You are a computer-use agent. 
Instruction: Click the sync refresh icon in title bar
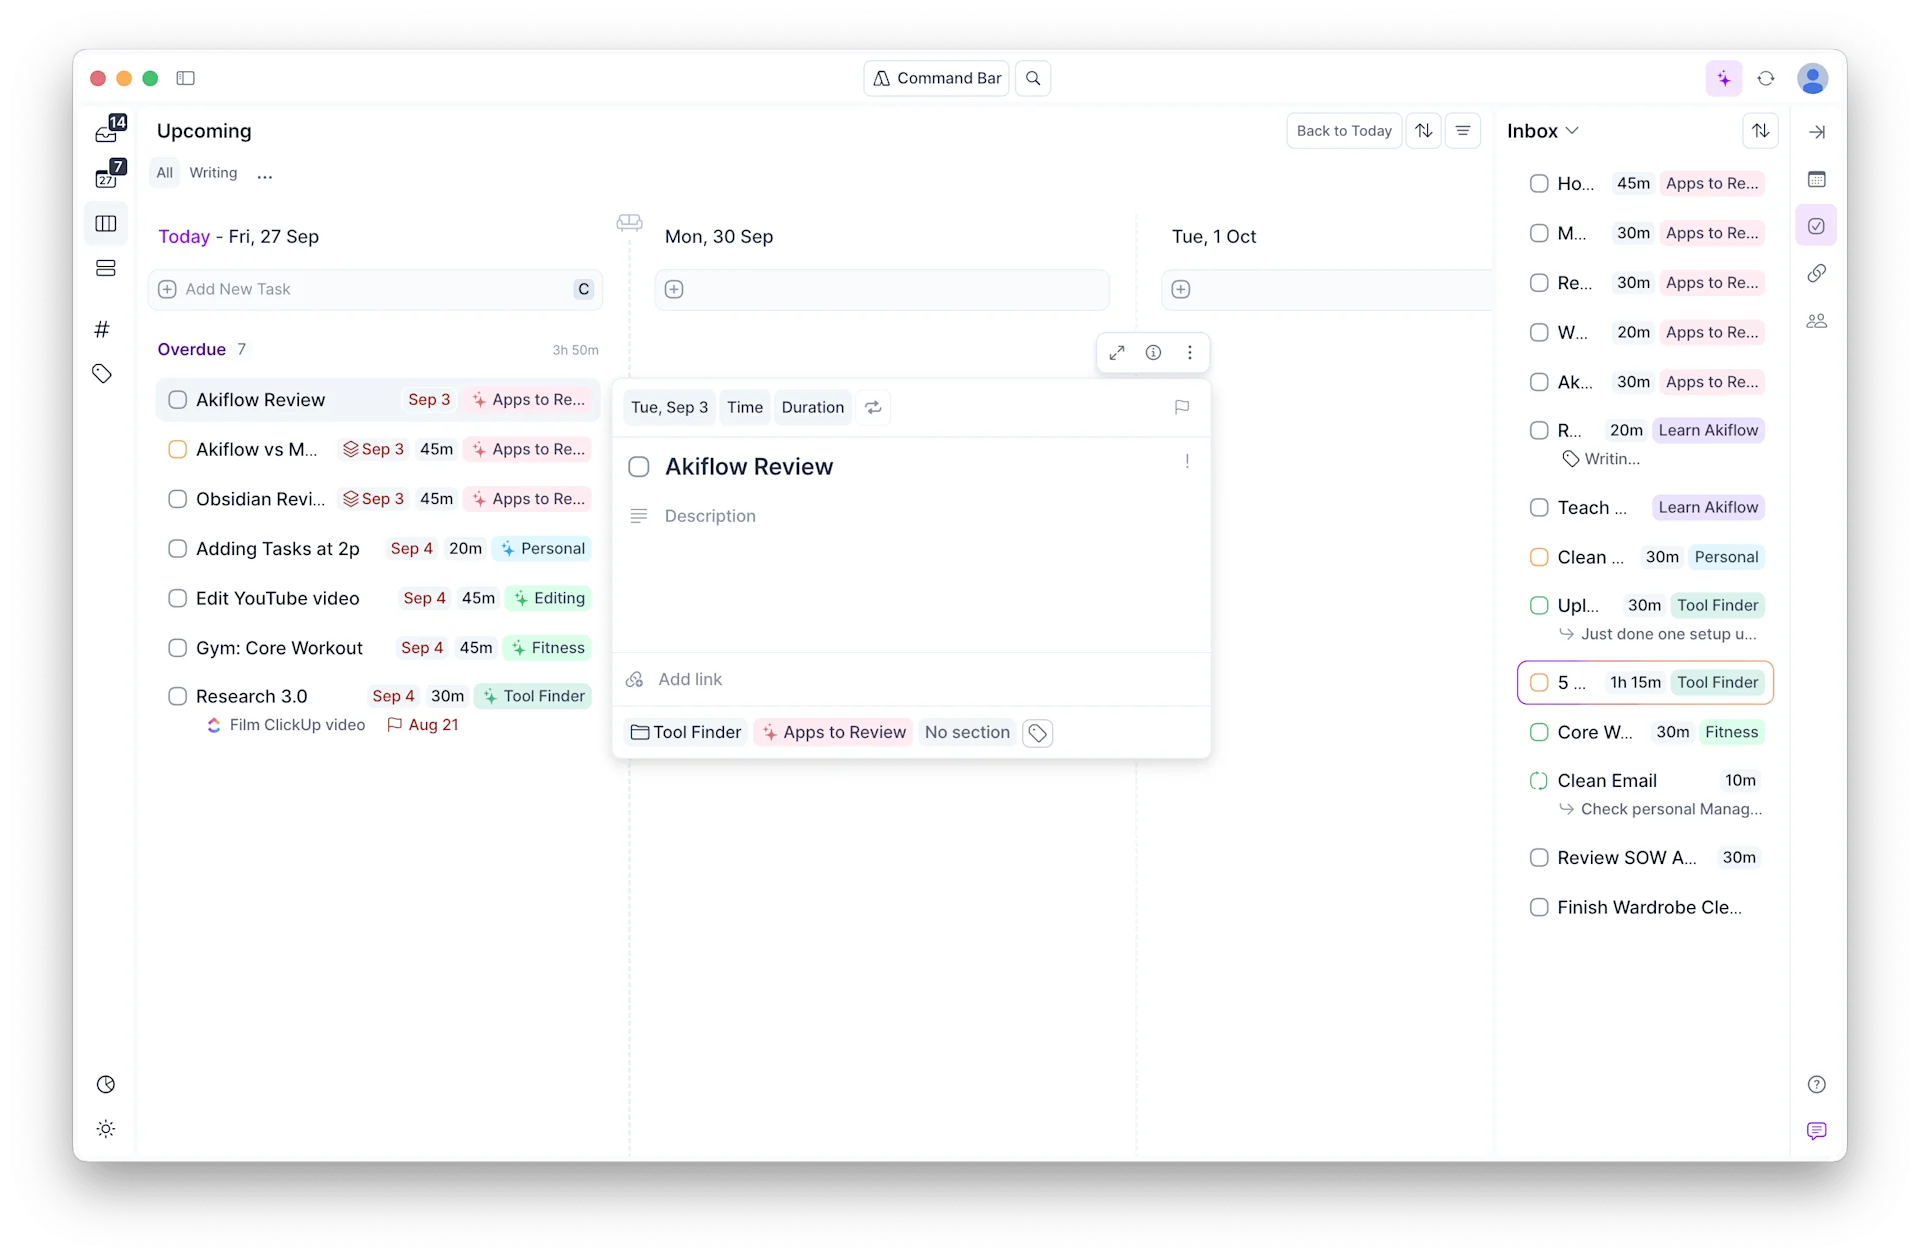pyautogui.click(x=1766, y=78)
